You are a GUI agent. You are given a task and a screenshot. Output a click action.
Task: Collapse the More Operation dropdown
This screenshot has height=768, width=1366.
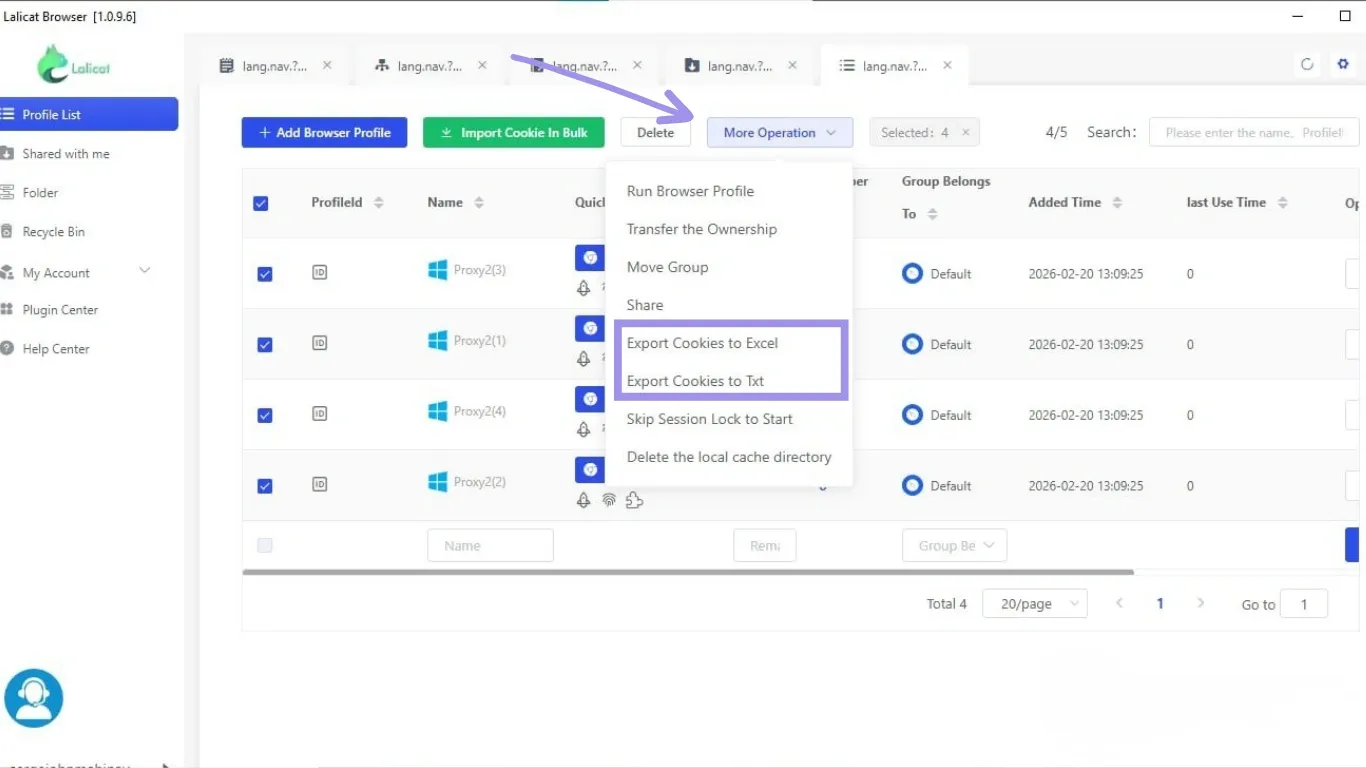tap(779, 133)
